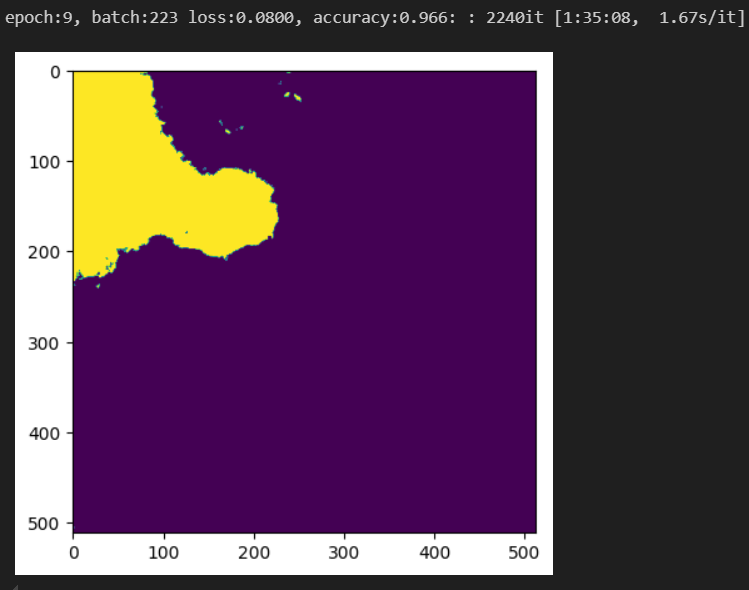Click the x-axis tick label 200
Image resolution: width=749 pixels, height=590 pixels.
point(254,553)
